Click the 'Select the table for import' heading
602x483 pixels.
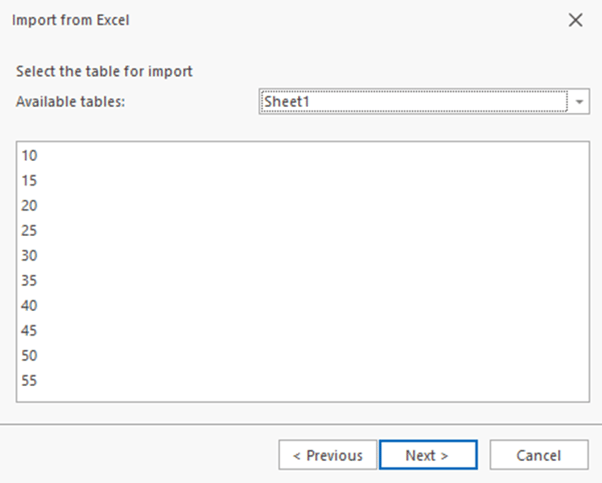[x=104, y=72]
